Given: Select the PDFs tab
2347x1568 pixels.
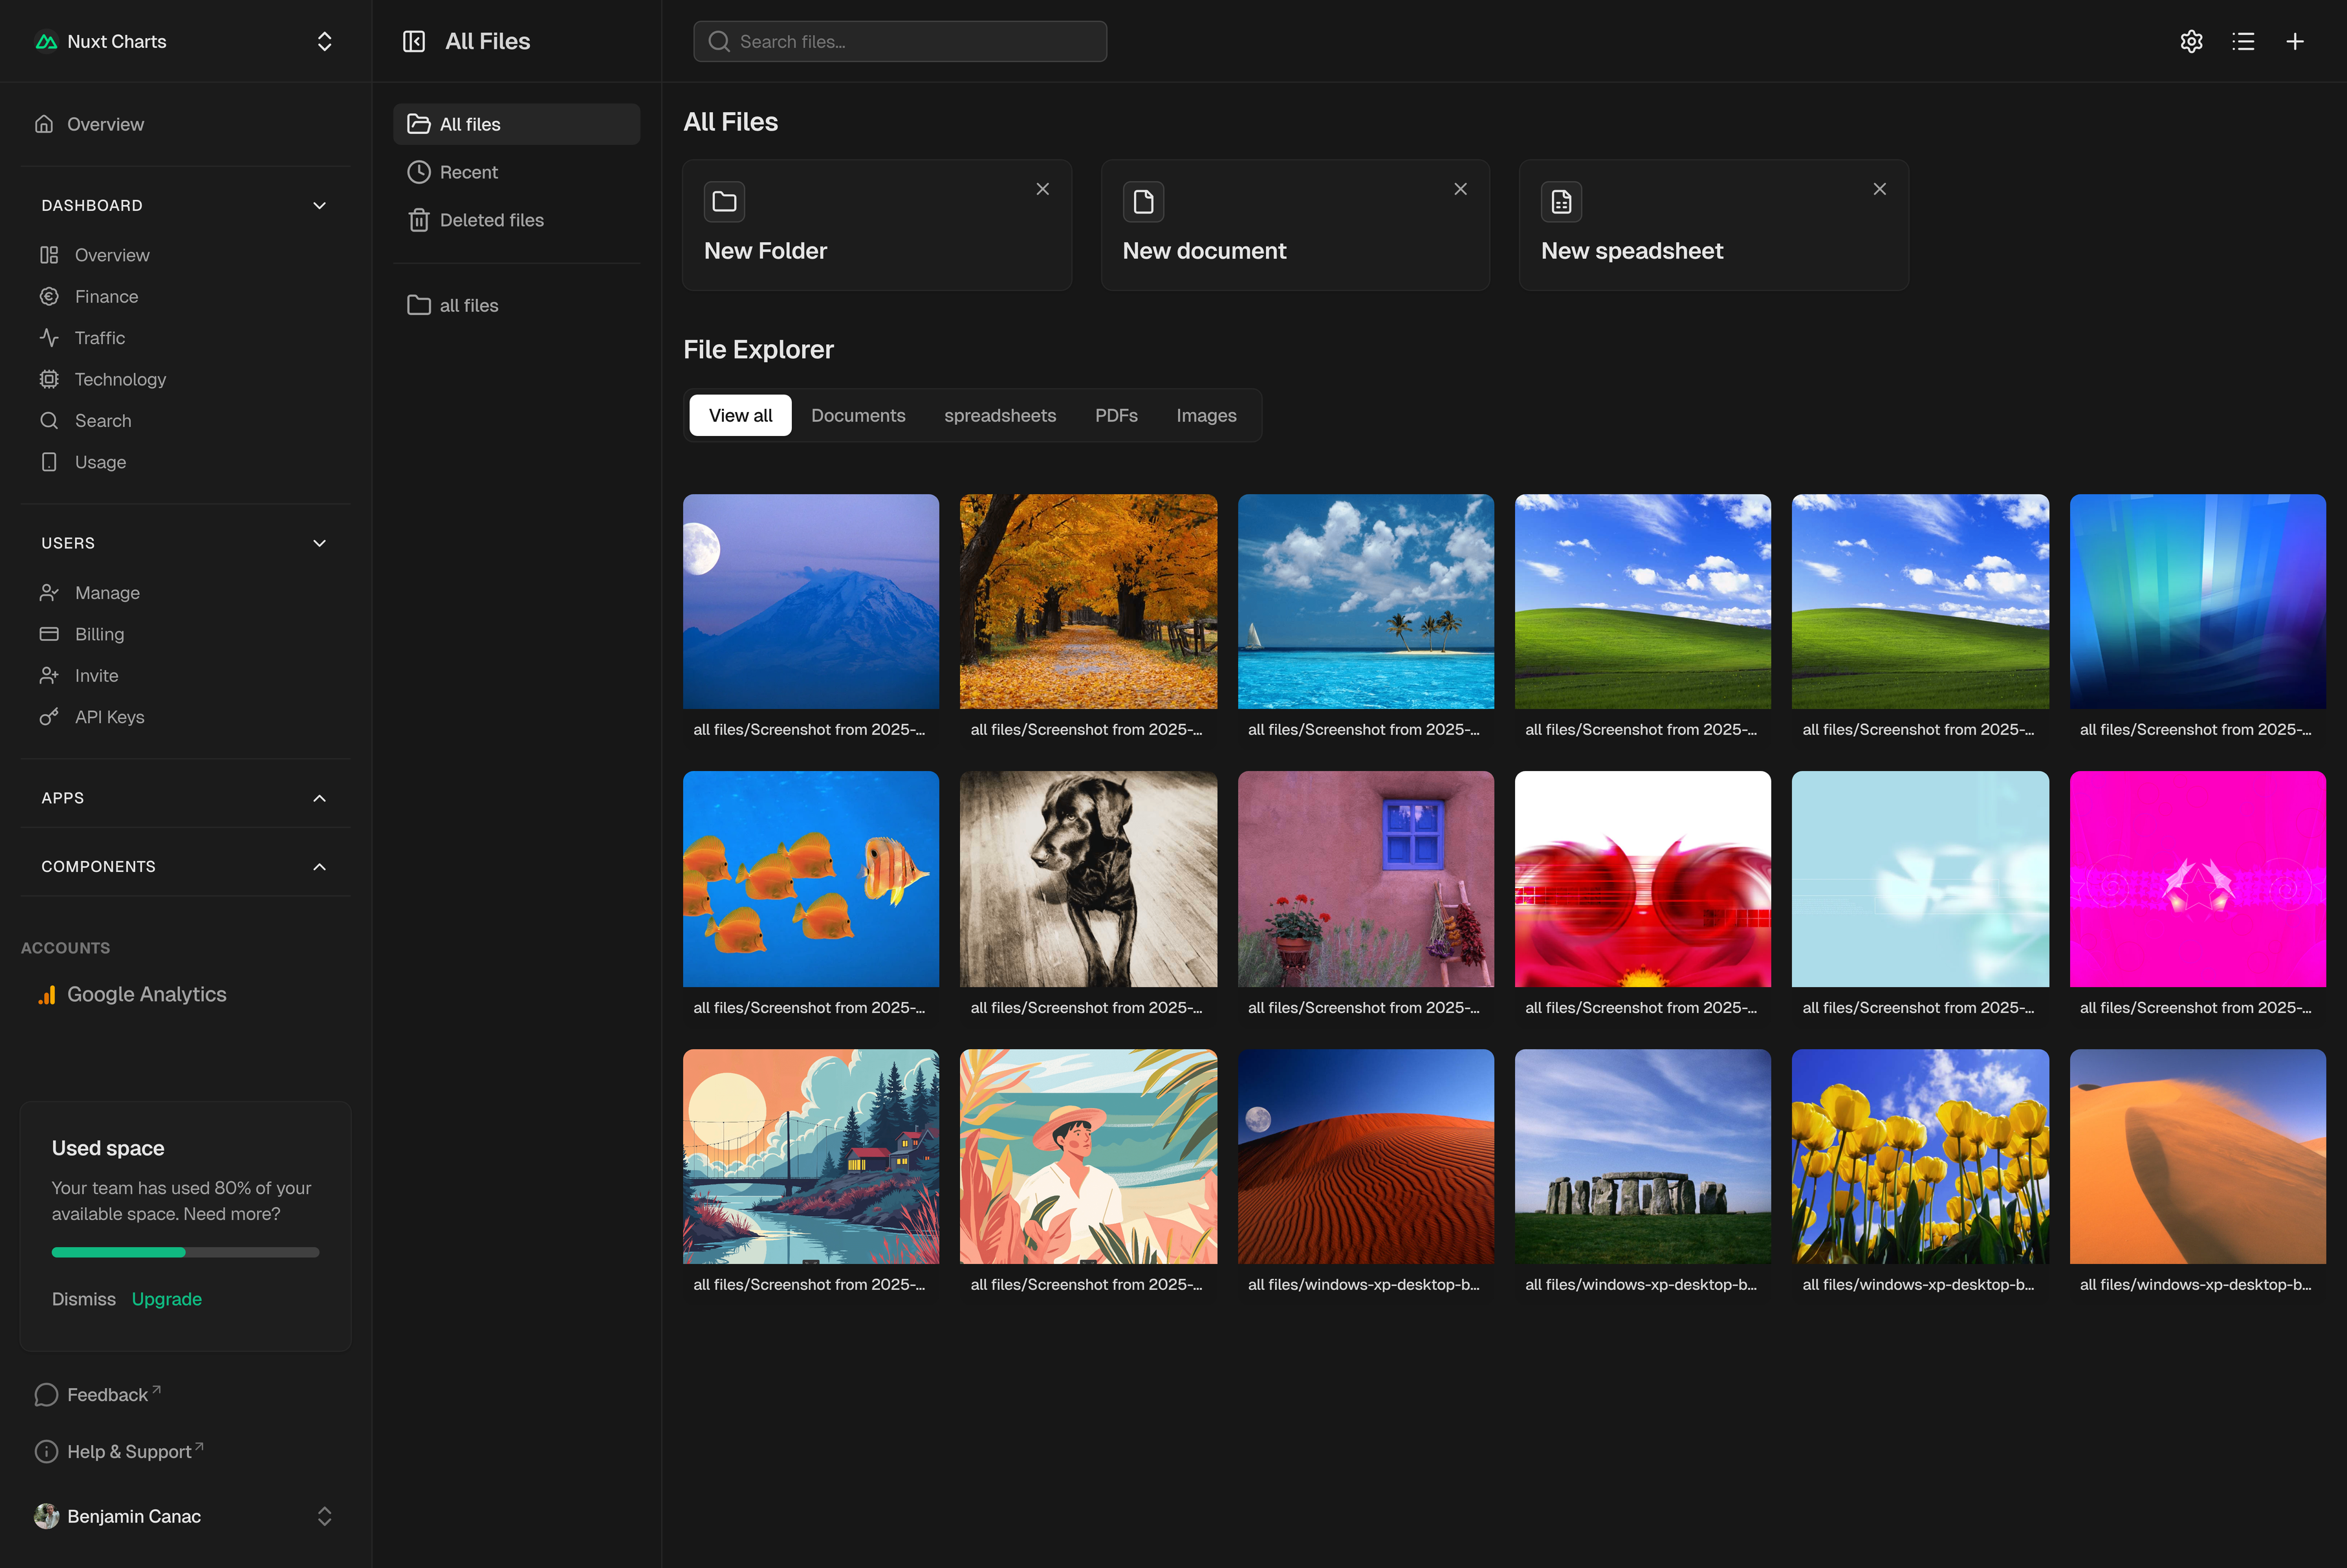Looking at the screenshot, I should coord(1116,415).
